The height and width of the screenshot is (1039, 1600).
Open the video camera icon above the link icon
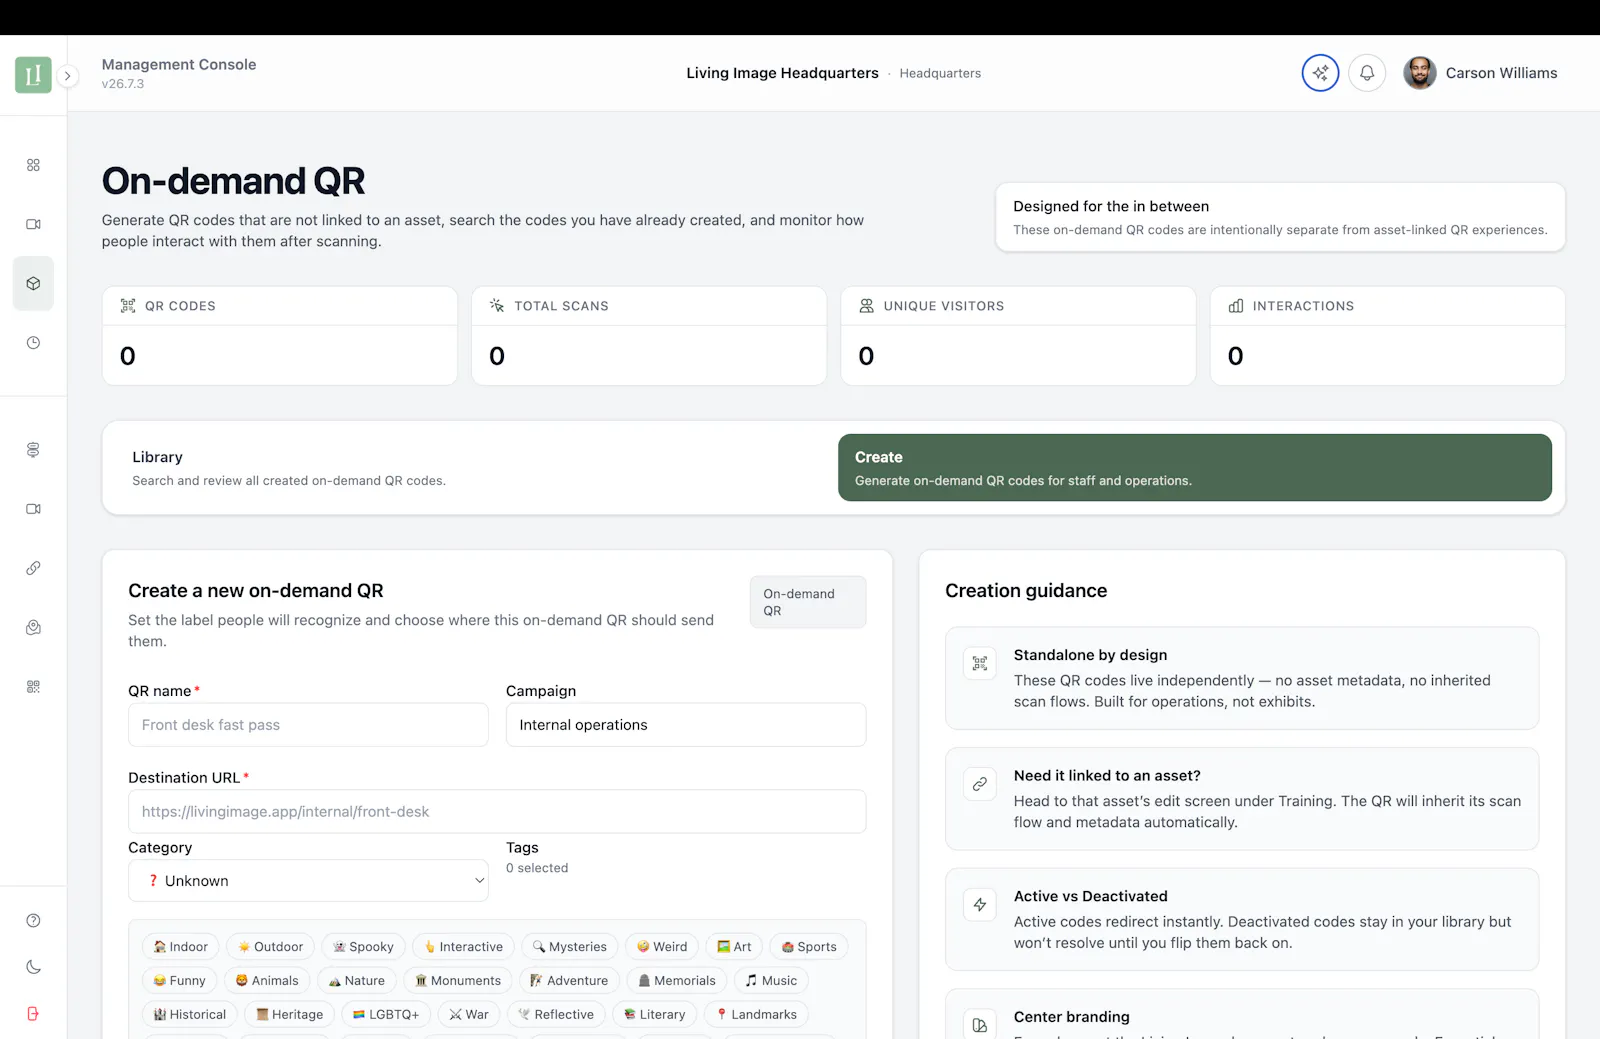(33, 509)
